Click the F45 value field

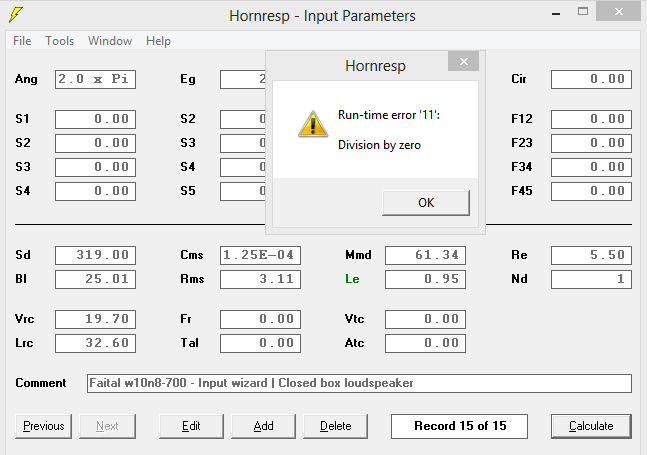tap(591, 191)
